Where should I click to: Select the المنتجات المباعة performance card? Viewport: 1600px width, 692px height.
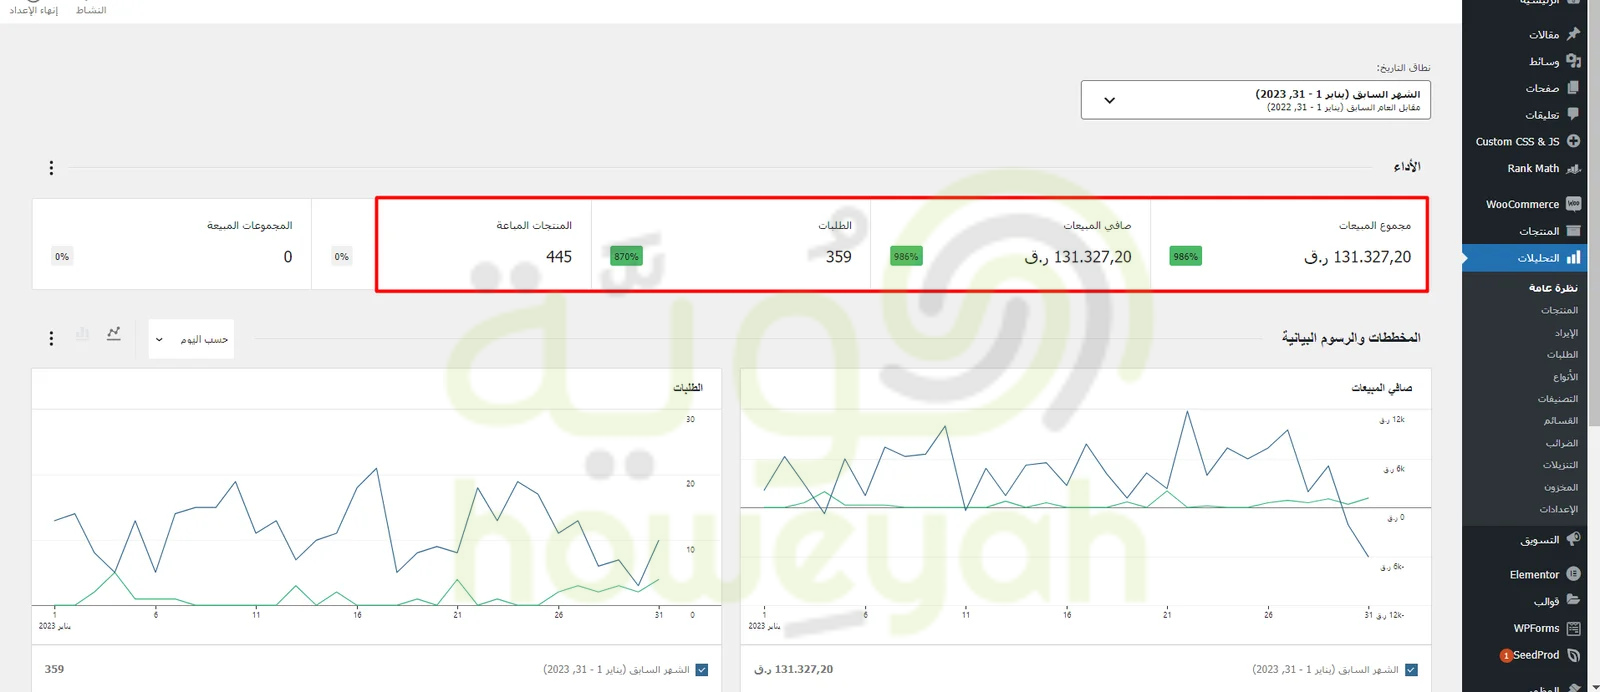[483, 245]
